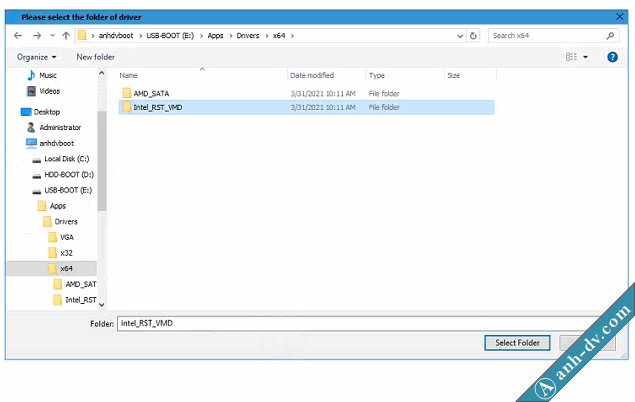Click x64 in the address path
The image size is (635, 402).
click(x=279, y=36)
